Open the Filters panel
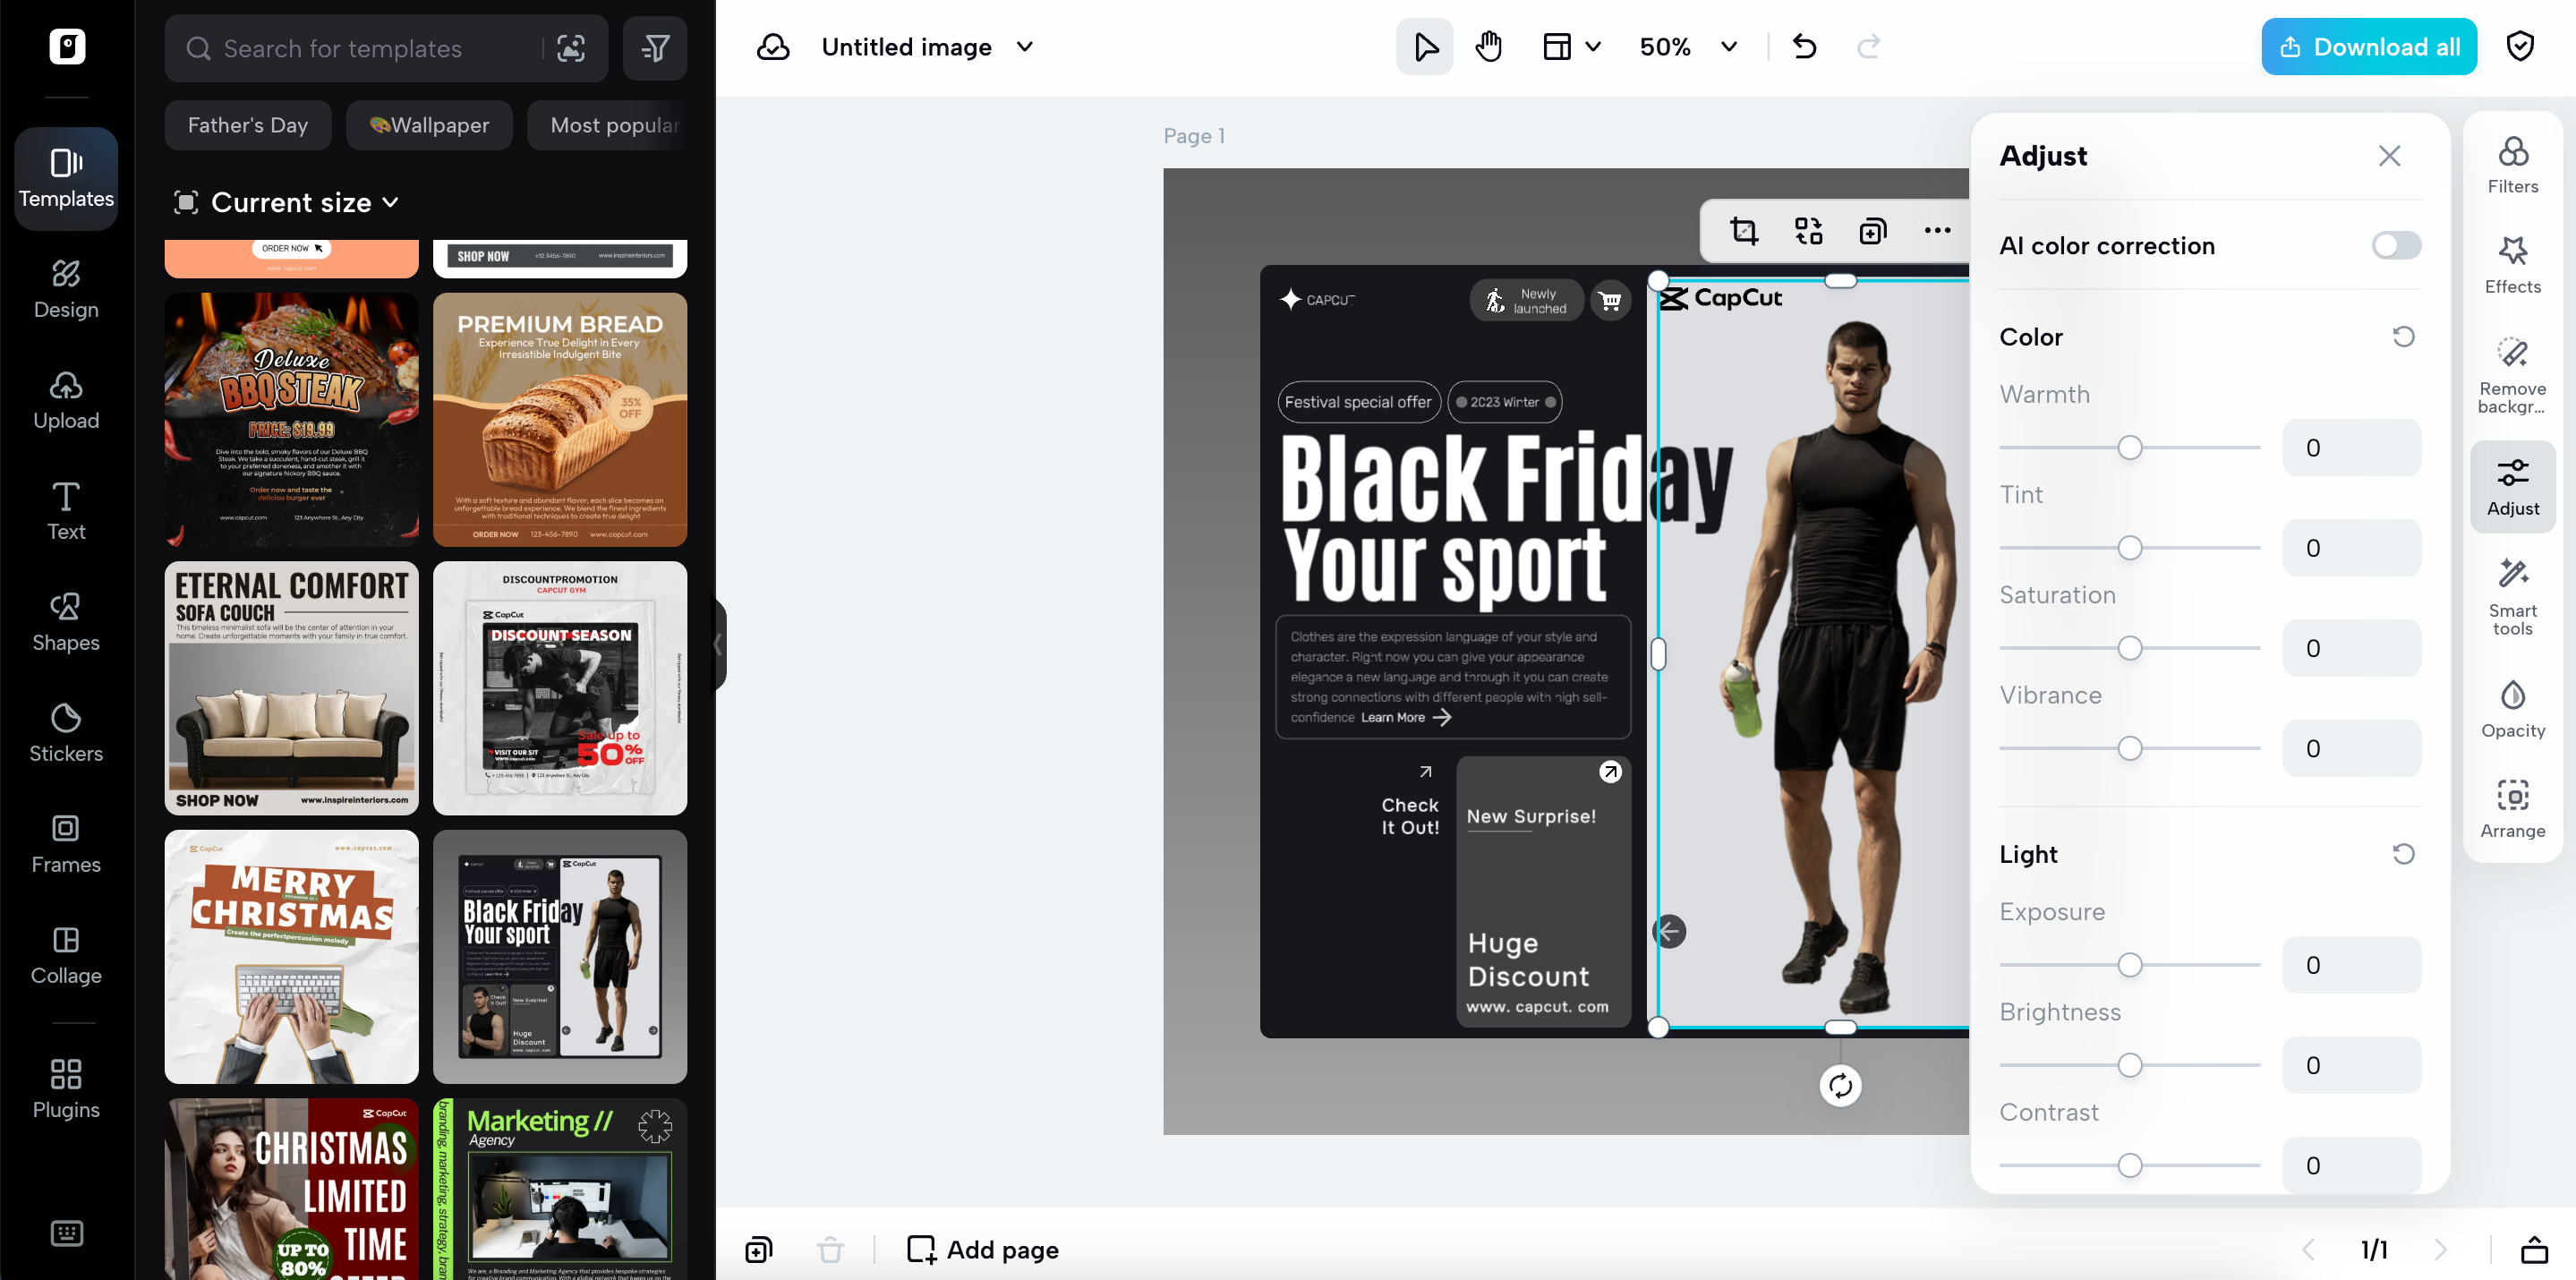The image size is (2576, 1280). coord(2513,166)
